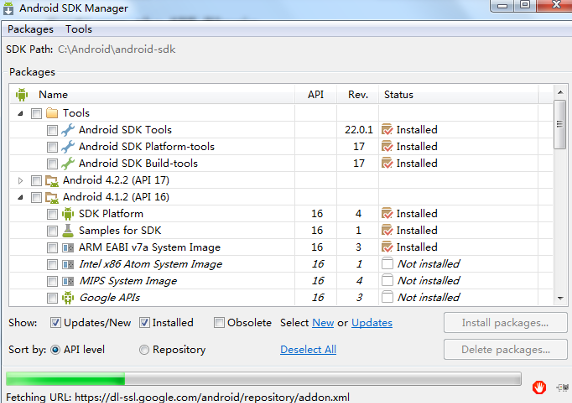Enable the Obsolete checkbox
This screenshot has width=572, height=403.
point(219,322)
